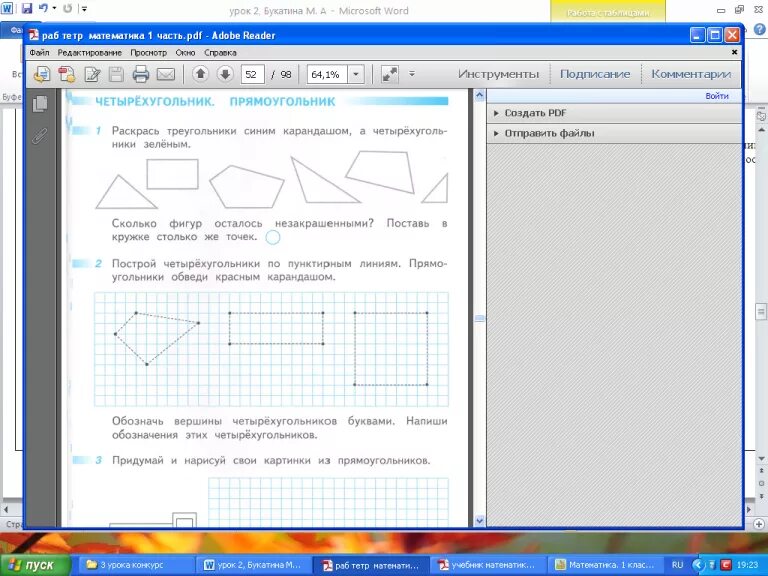The height and width of the screenshot is (576, 768).
Task: Click the Windows пуск Start button
Action: click(35, 565)
